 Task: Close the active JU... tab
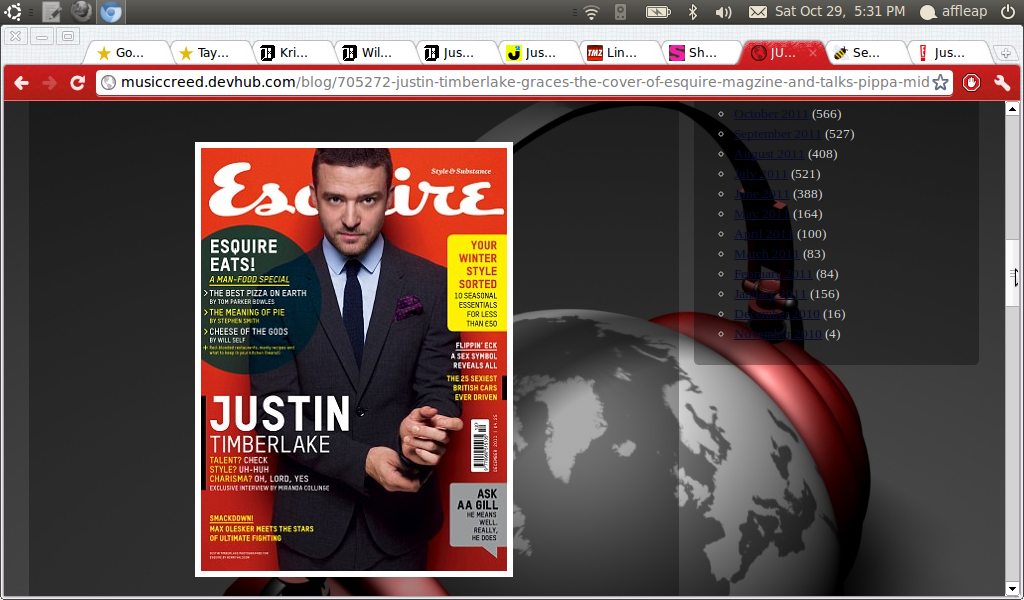pos(812,53)
